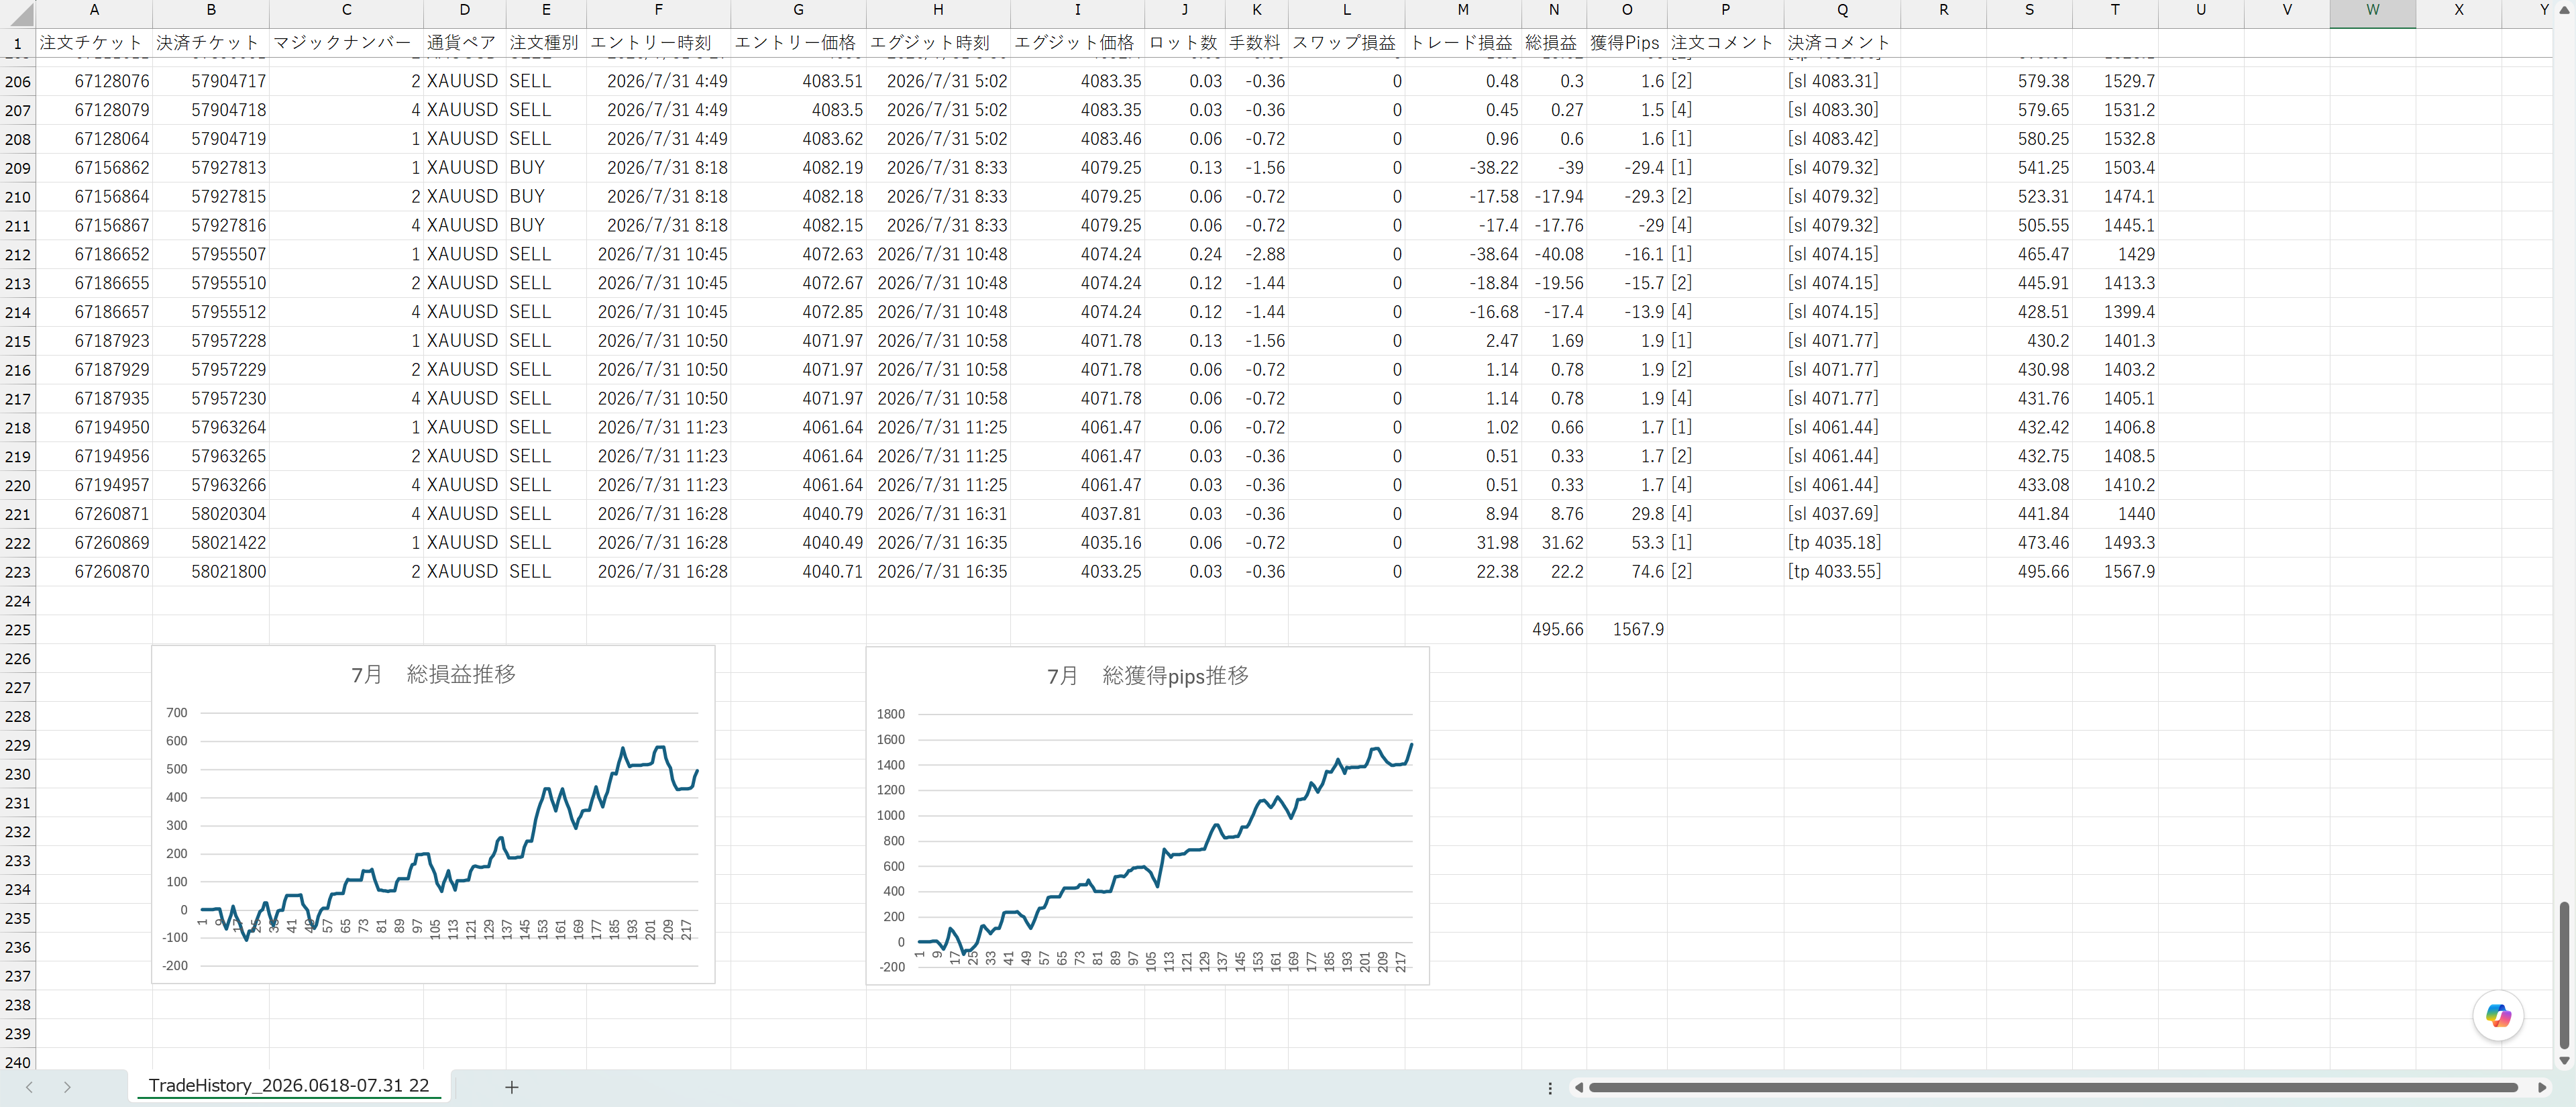Click the エントリー時刻 header cell
The height and width of the screenshot is (1107, 2576).
(658, 43)
